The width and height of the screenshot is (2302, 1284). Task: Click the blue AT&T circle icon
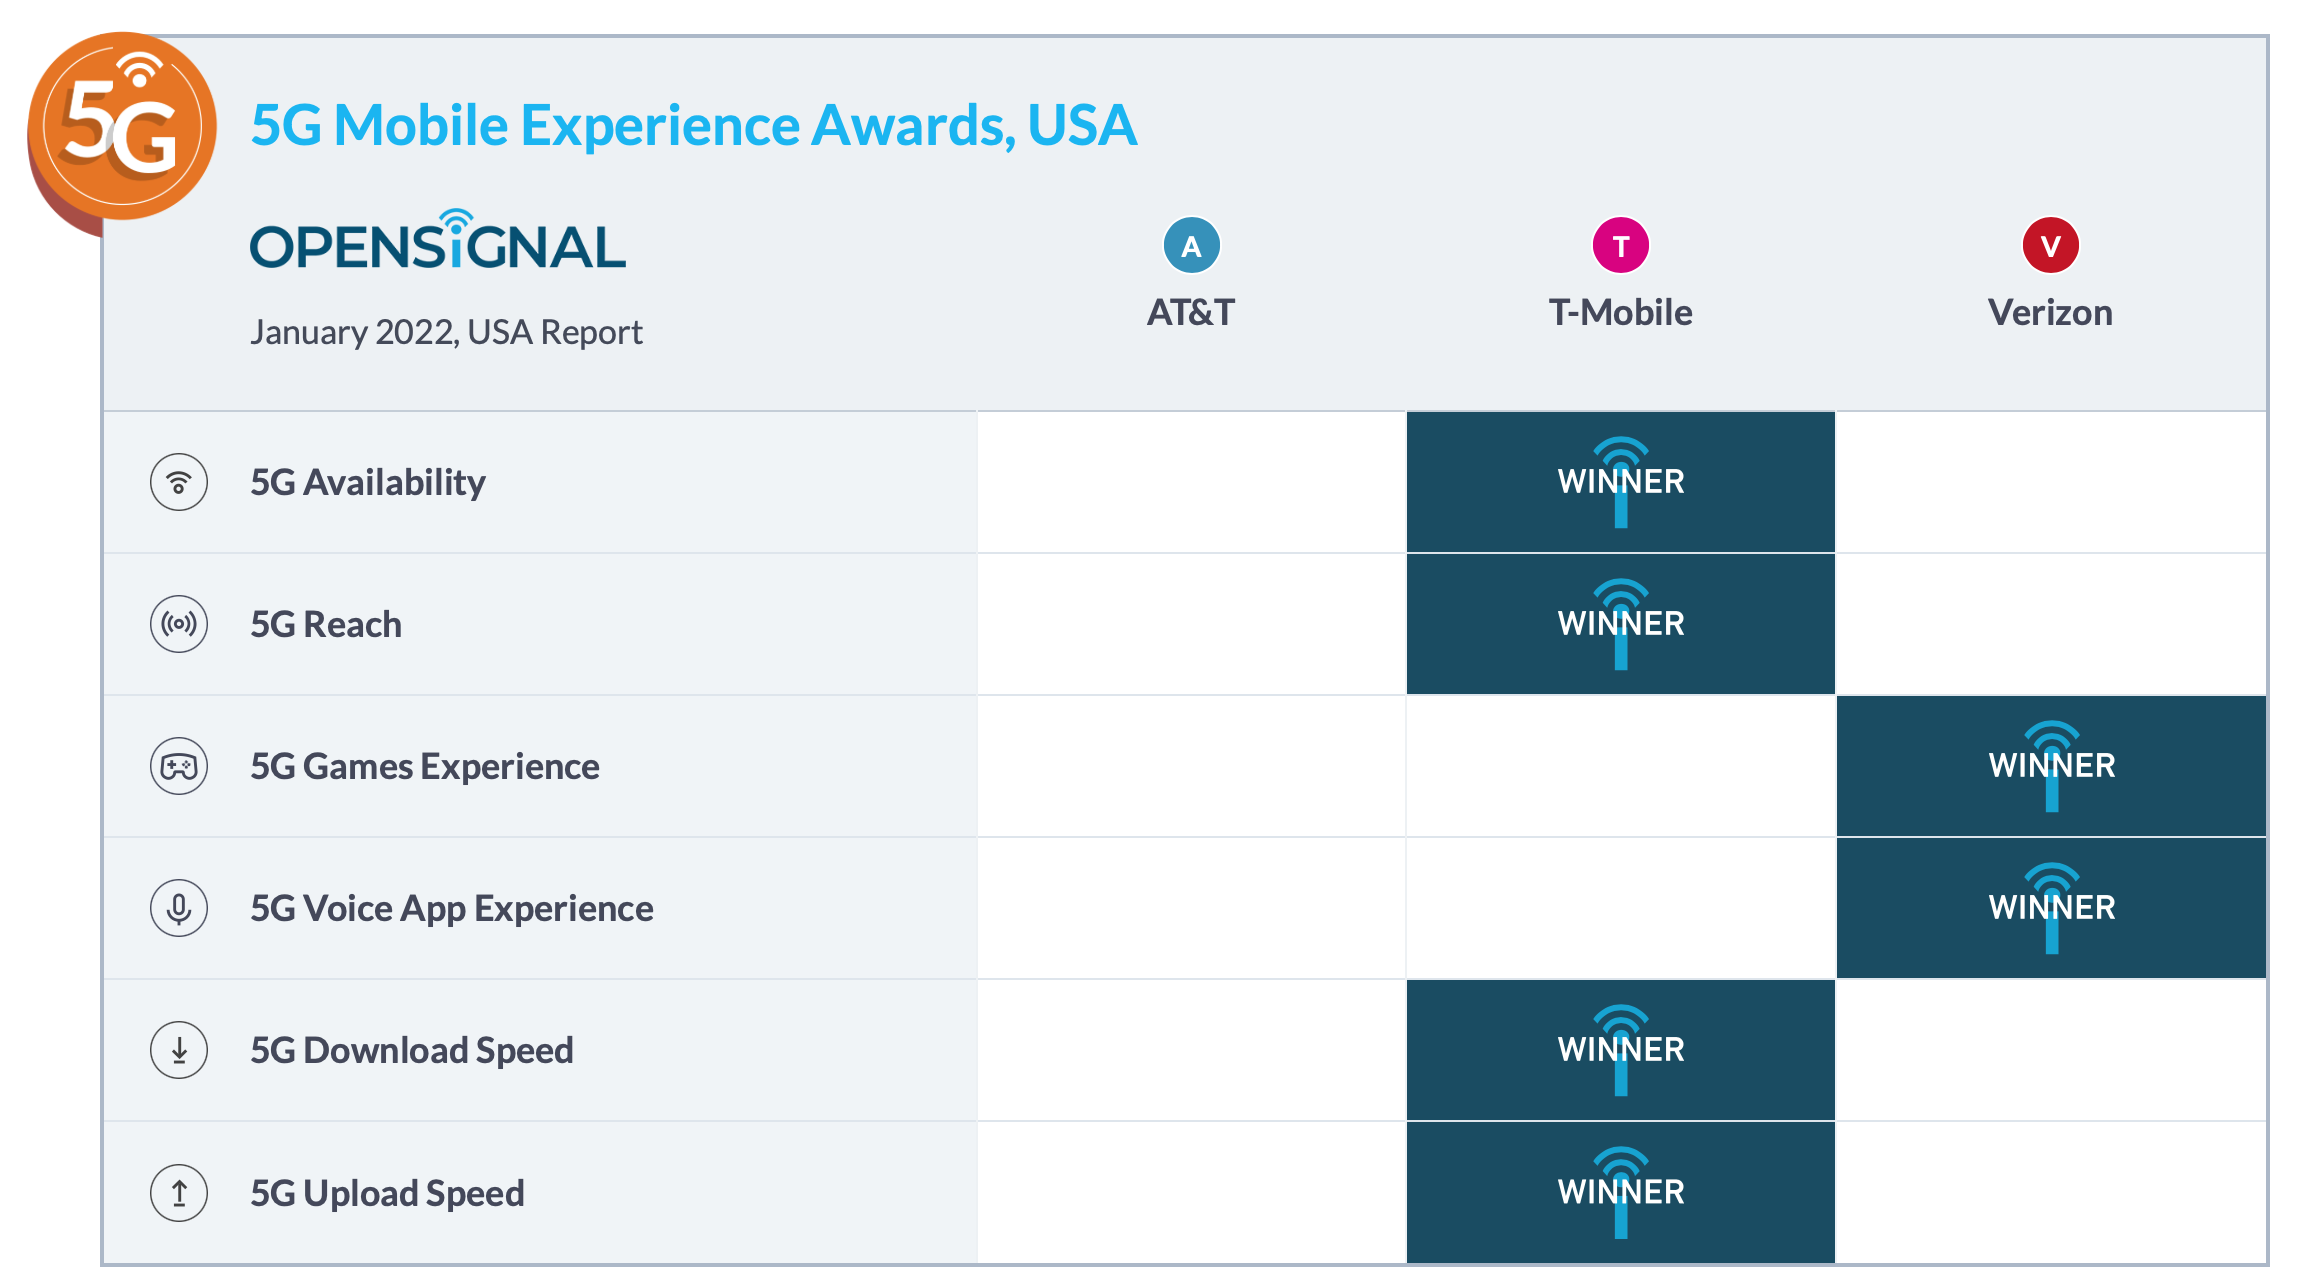click(x=1191, y=246)
